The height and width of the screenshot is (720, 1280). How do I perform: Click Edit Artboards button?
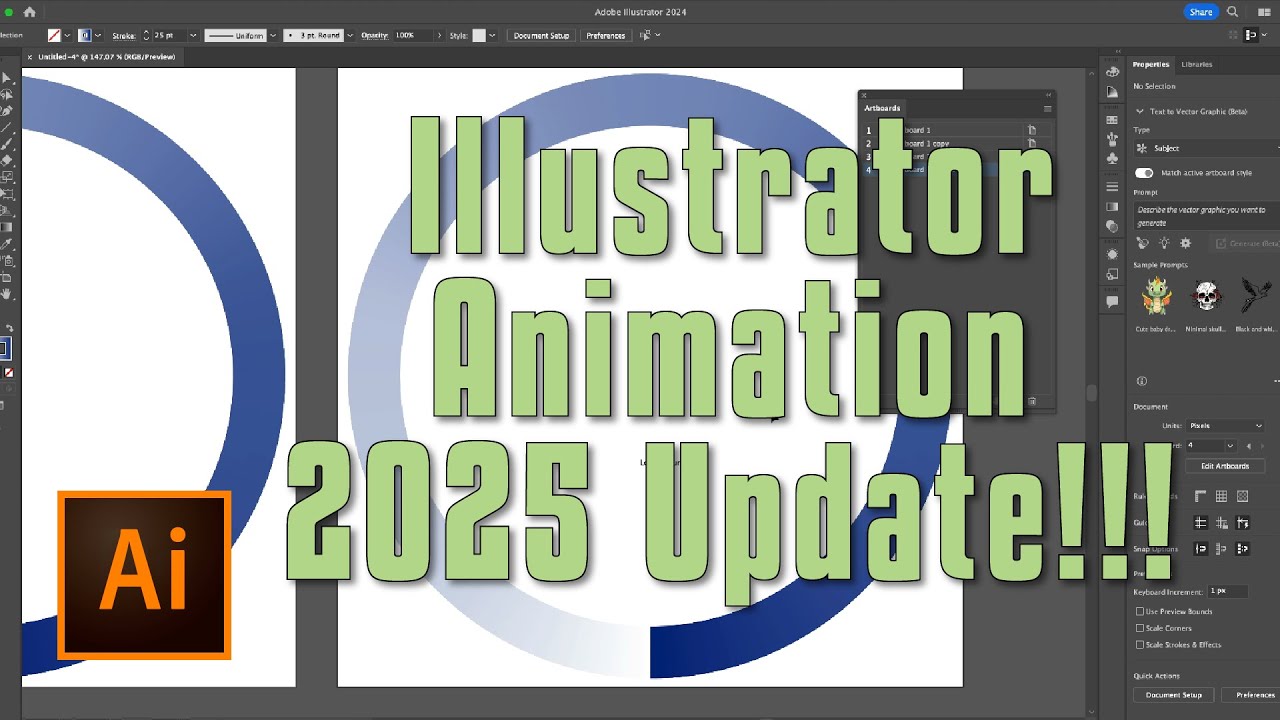[x=1224, y=466]
